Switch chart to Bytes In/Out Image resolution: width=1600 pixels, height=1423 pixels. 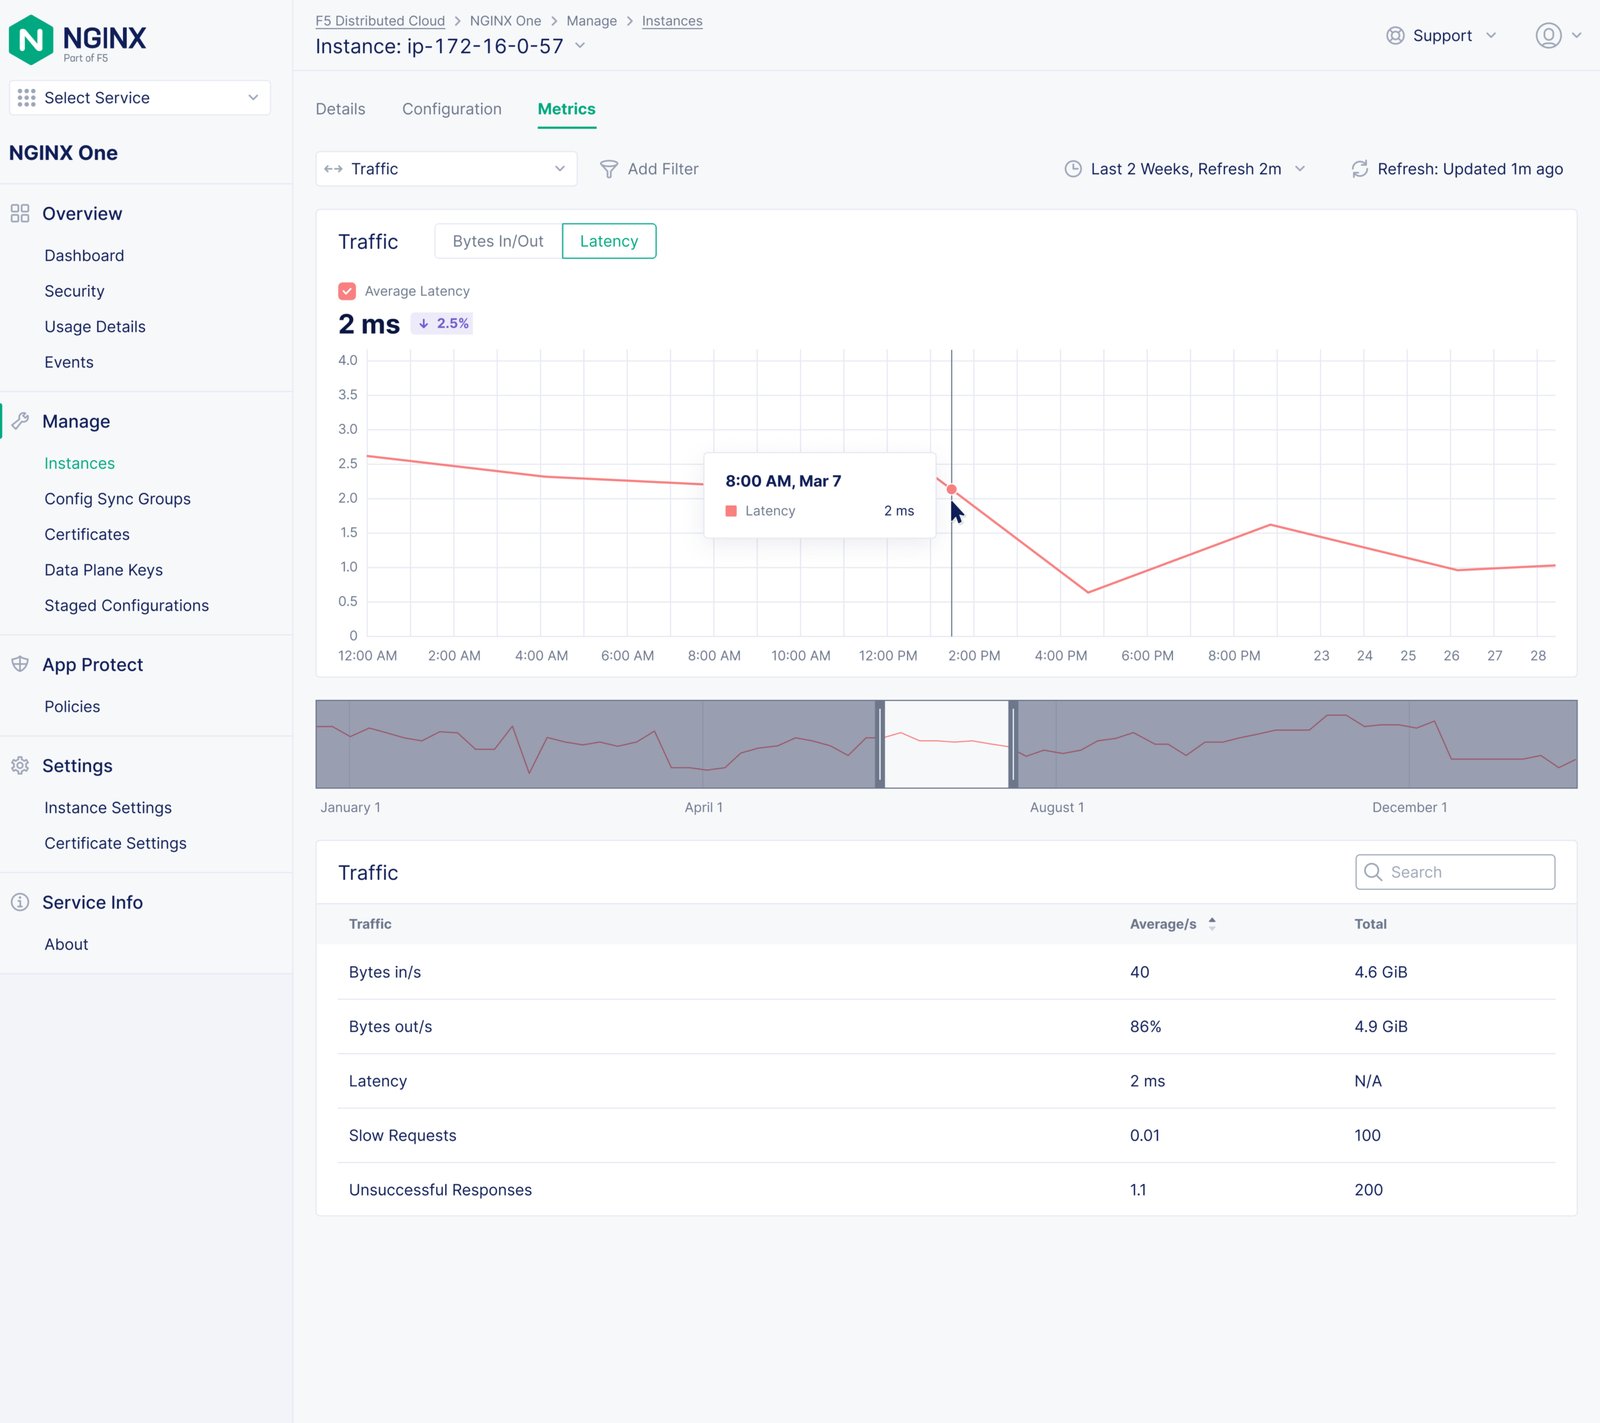coord(498,241)
